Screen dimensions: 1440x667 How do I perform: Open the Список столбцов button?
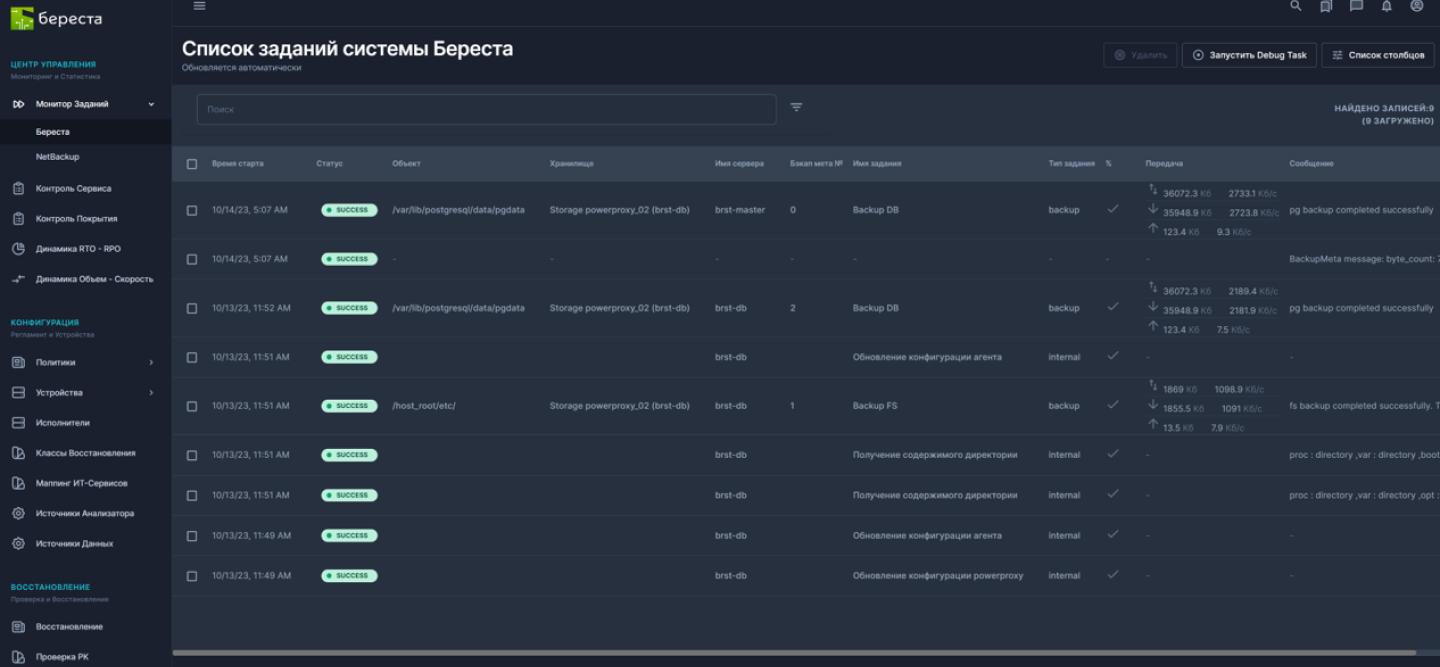point(1378,55)
